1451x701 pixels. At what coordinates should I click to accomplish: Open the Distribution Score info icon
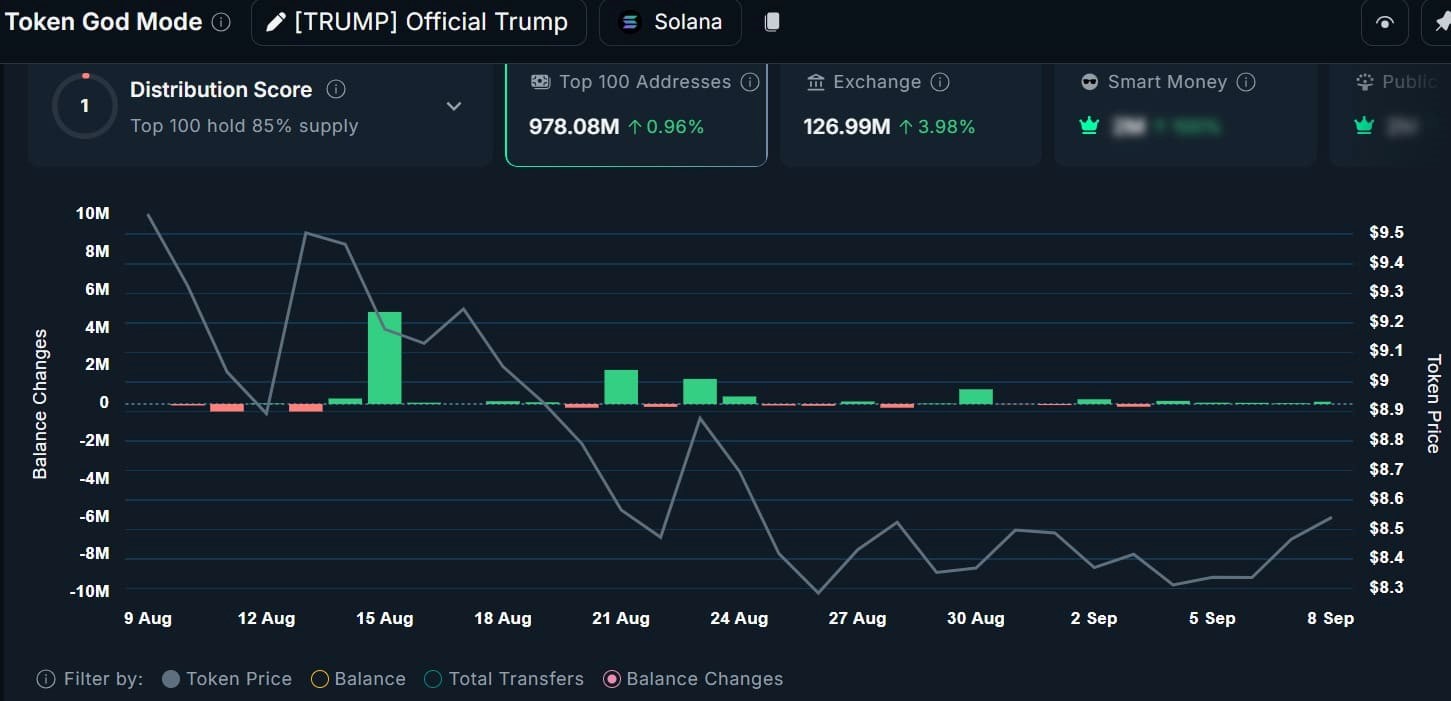pyautogui.click(x=336, y=89)
